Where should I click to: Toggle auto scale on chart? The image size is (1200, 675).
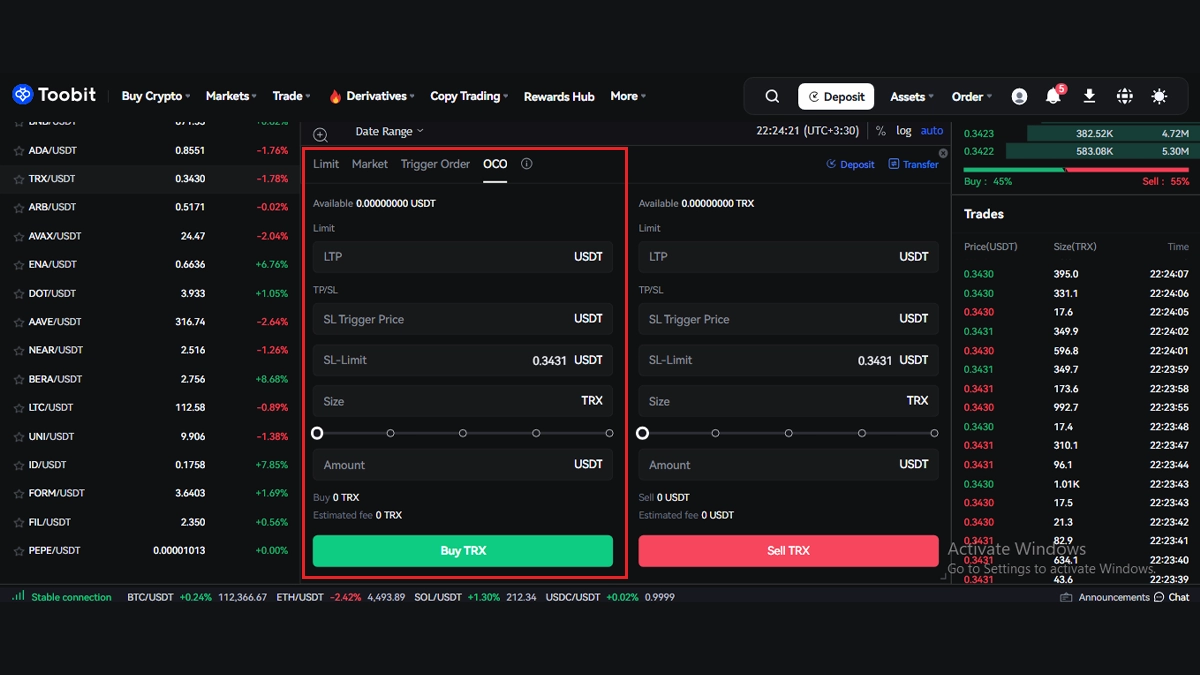pyautogui.click(x=932, y=131)
